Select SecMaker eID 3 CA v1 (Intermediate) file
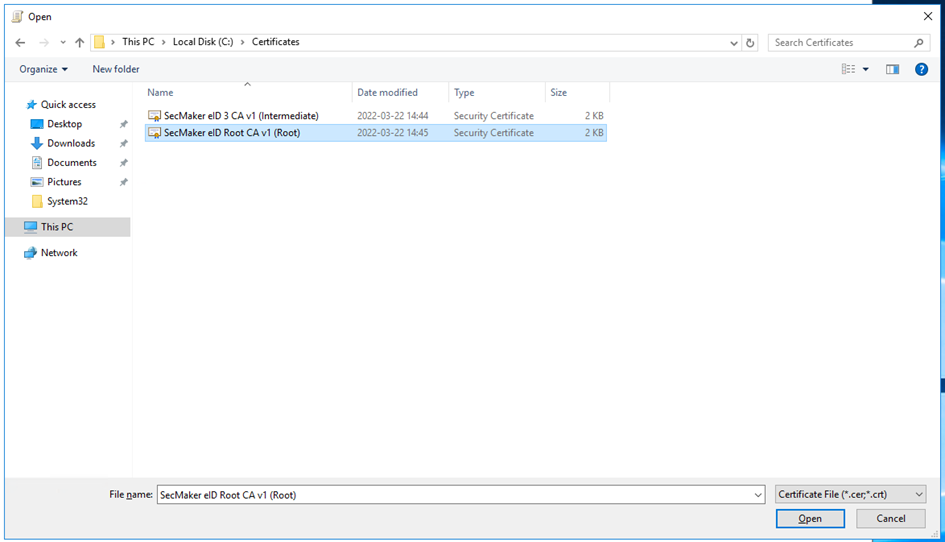This screenshot has width=945, height=542. click(375, 116)
